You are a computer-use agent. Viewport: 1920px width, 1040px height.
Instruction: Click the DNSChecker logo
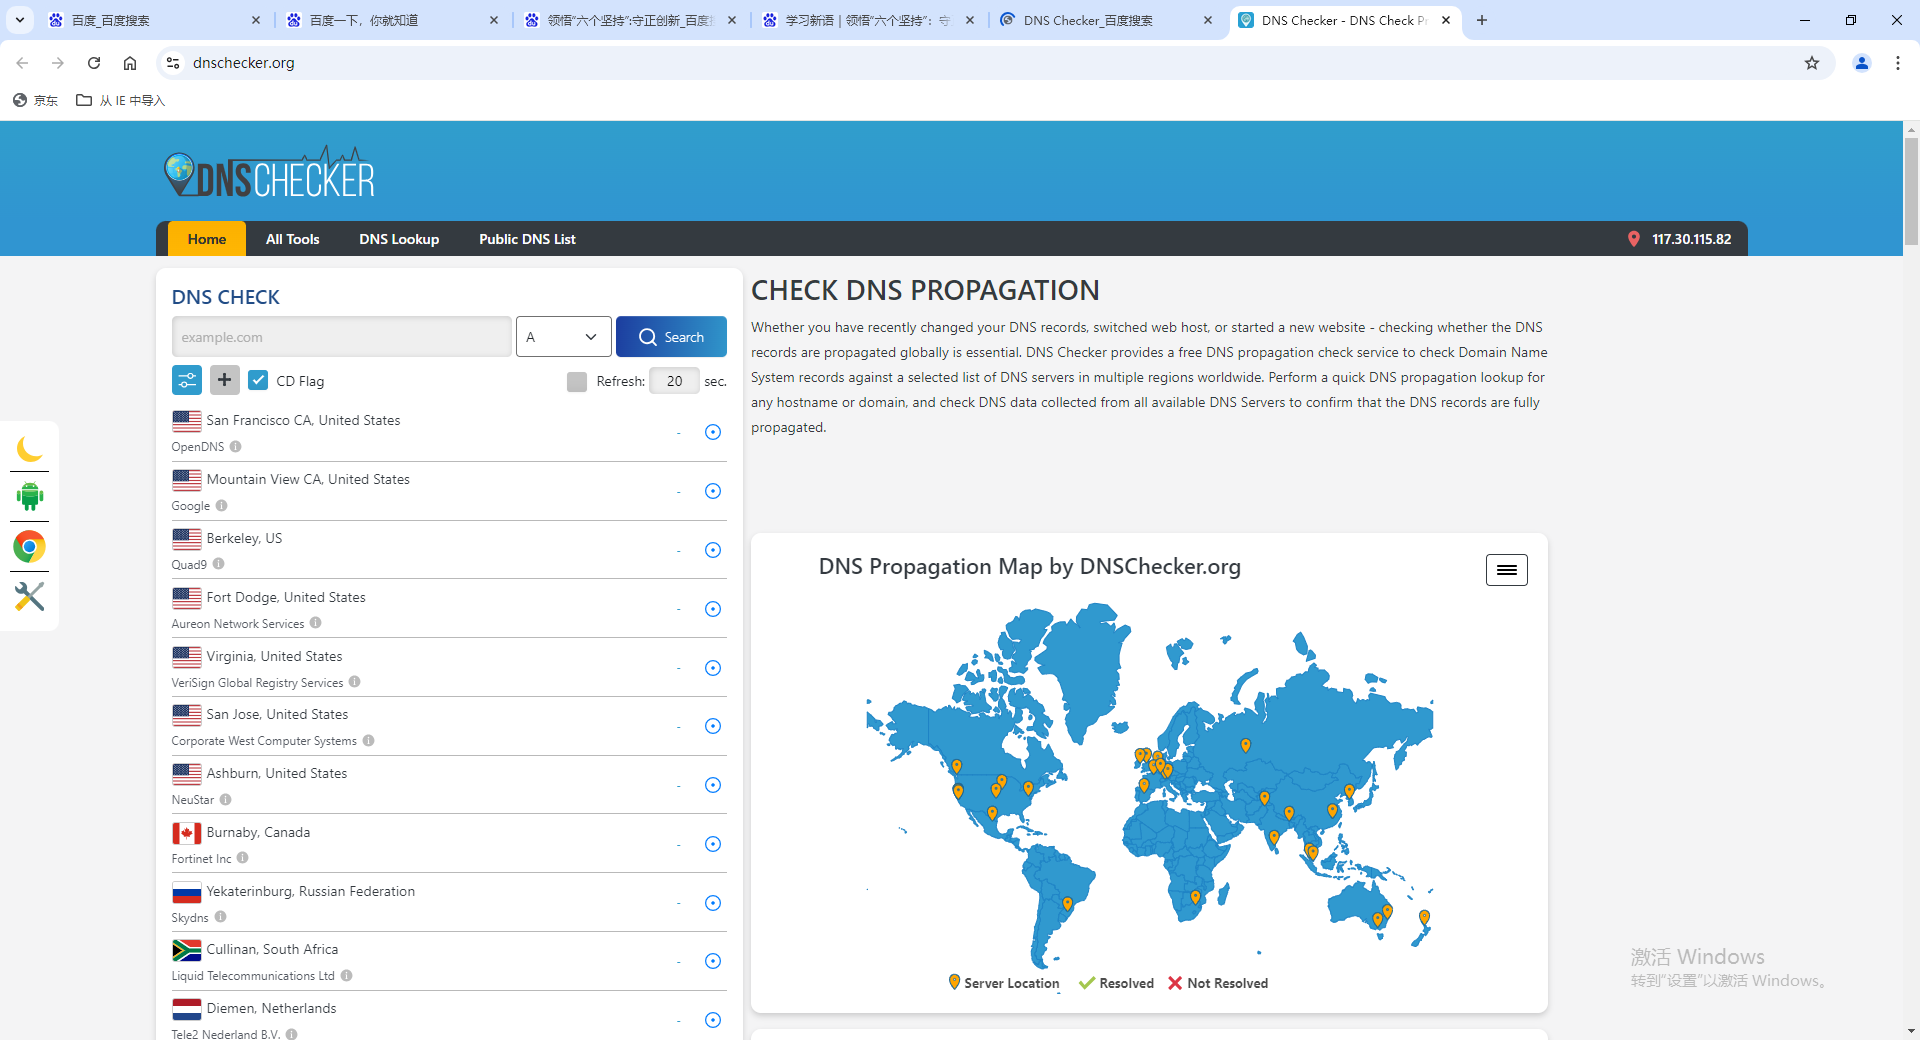[x=269, y=173]
